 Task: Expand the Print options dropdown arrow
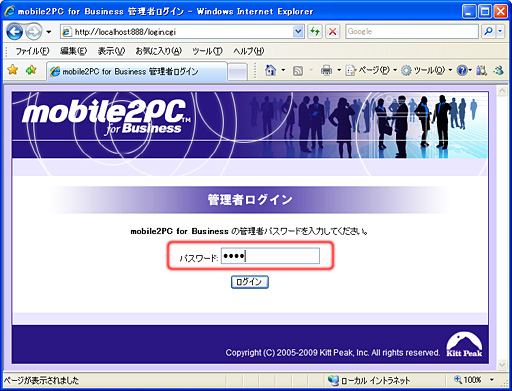[339, 70]
